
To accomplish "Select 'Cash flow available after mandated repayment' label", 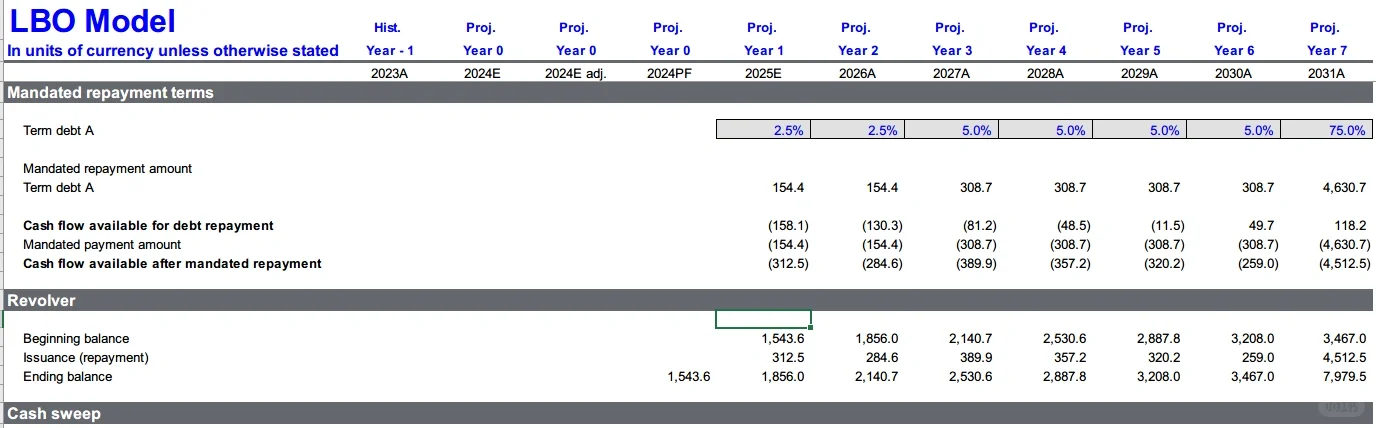I will (x=172, y=264).
